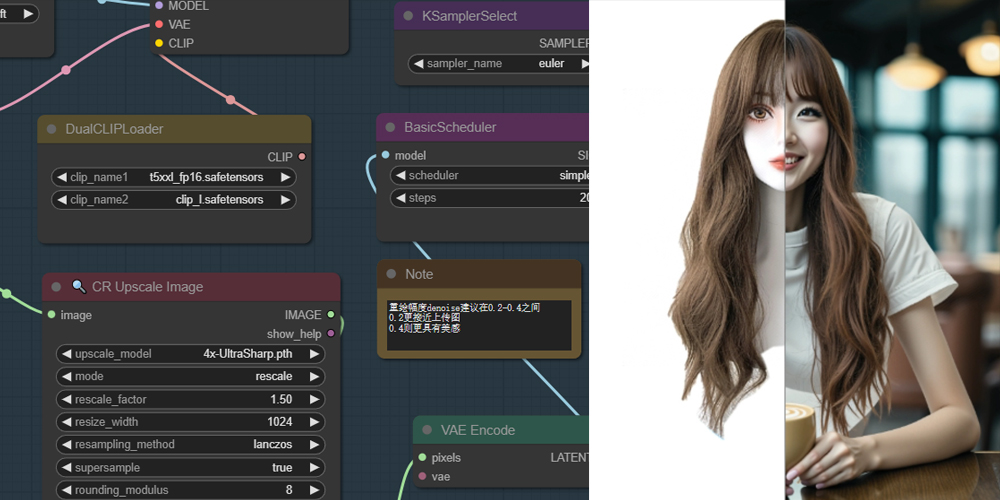Increase resize_width with right arrow
Screen dimensions: 1000x500
pyautogui.click(x=314, y=422)
